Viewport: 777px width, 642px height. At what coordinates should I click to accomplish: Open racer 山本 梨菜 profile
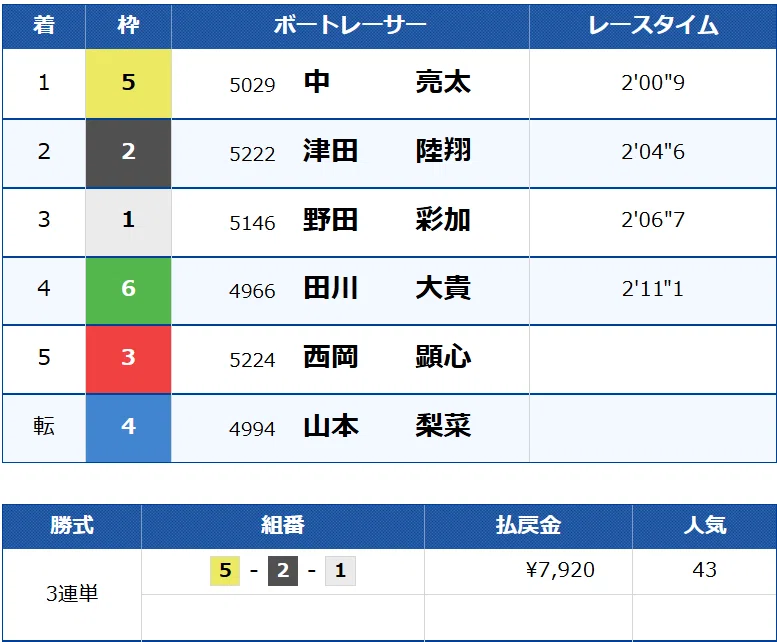pos(387,426)
